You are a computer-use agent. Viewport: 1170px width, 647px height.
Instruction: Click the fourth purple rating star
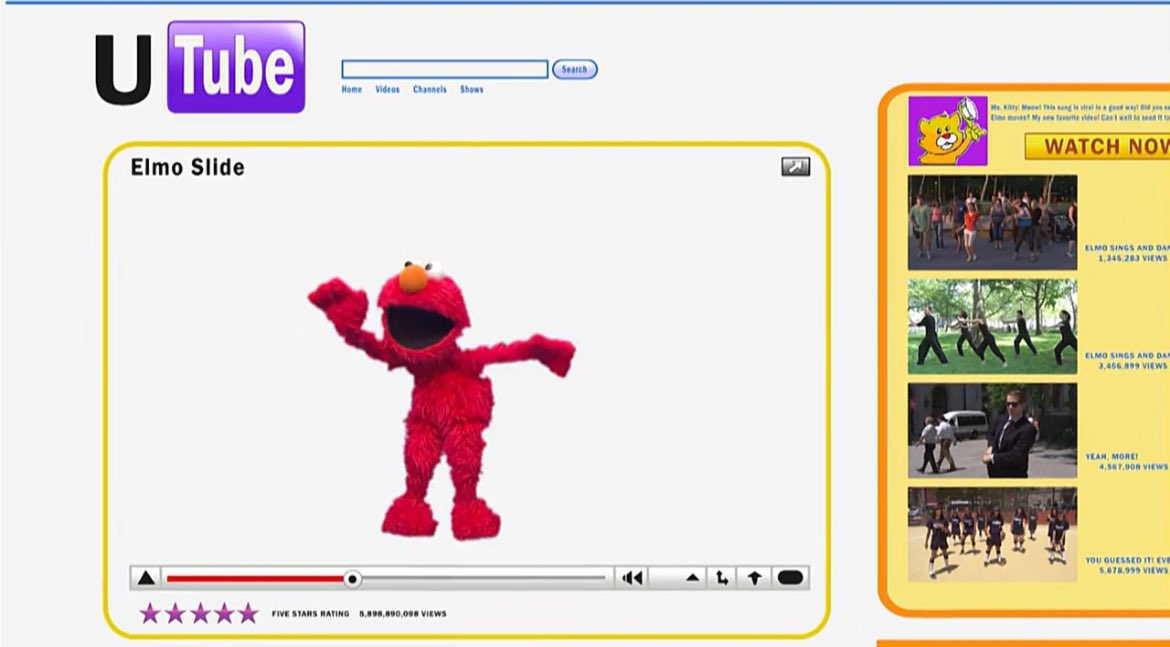coord(224,613)
